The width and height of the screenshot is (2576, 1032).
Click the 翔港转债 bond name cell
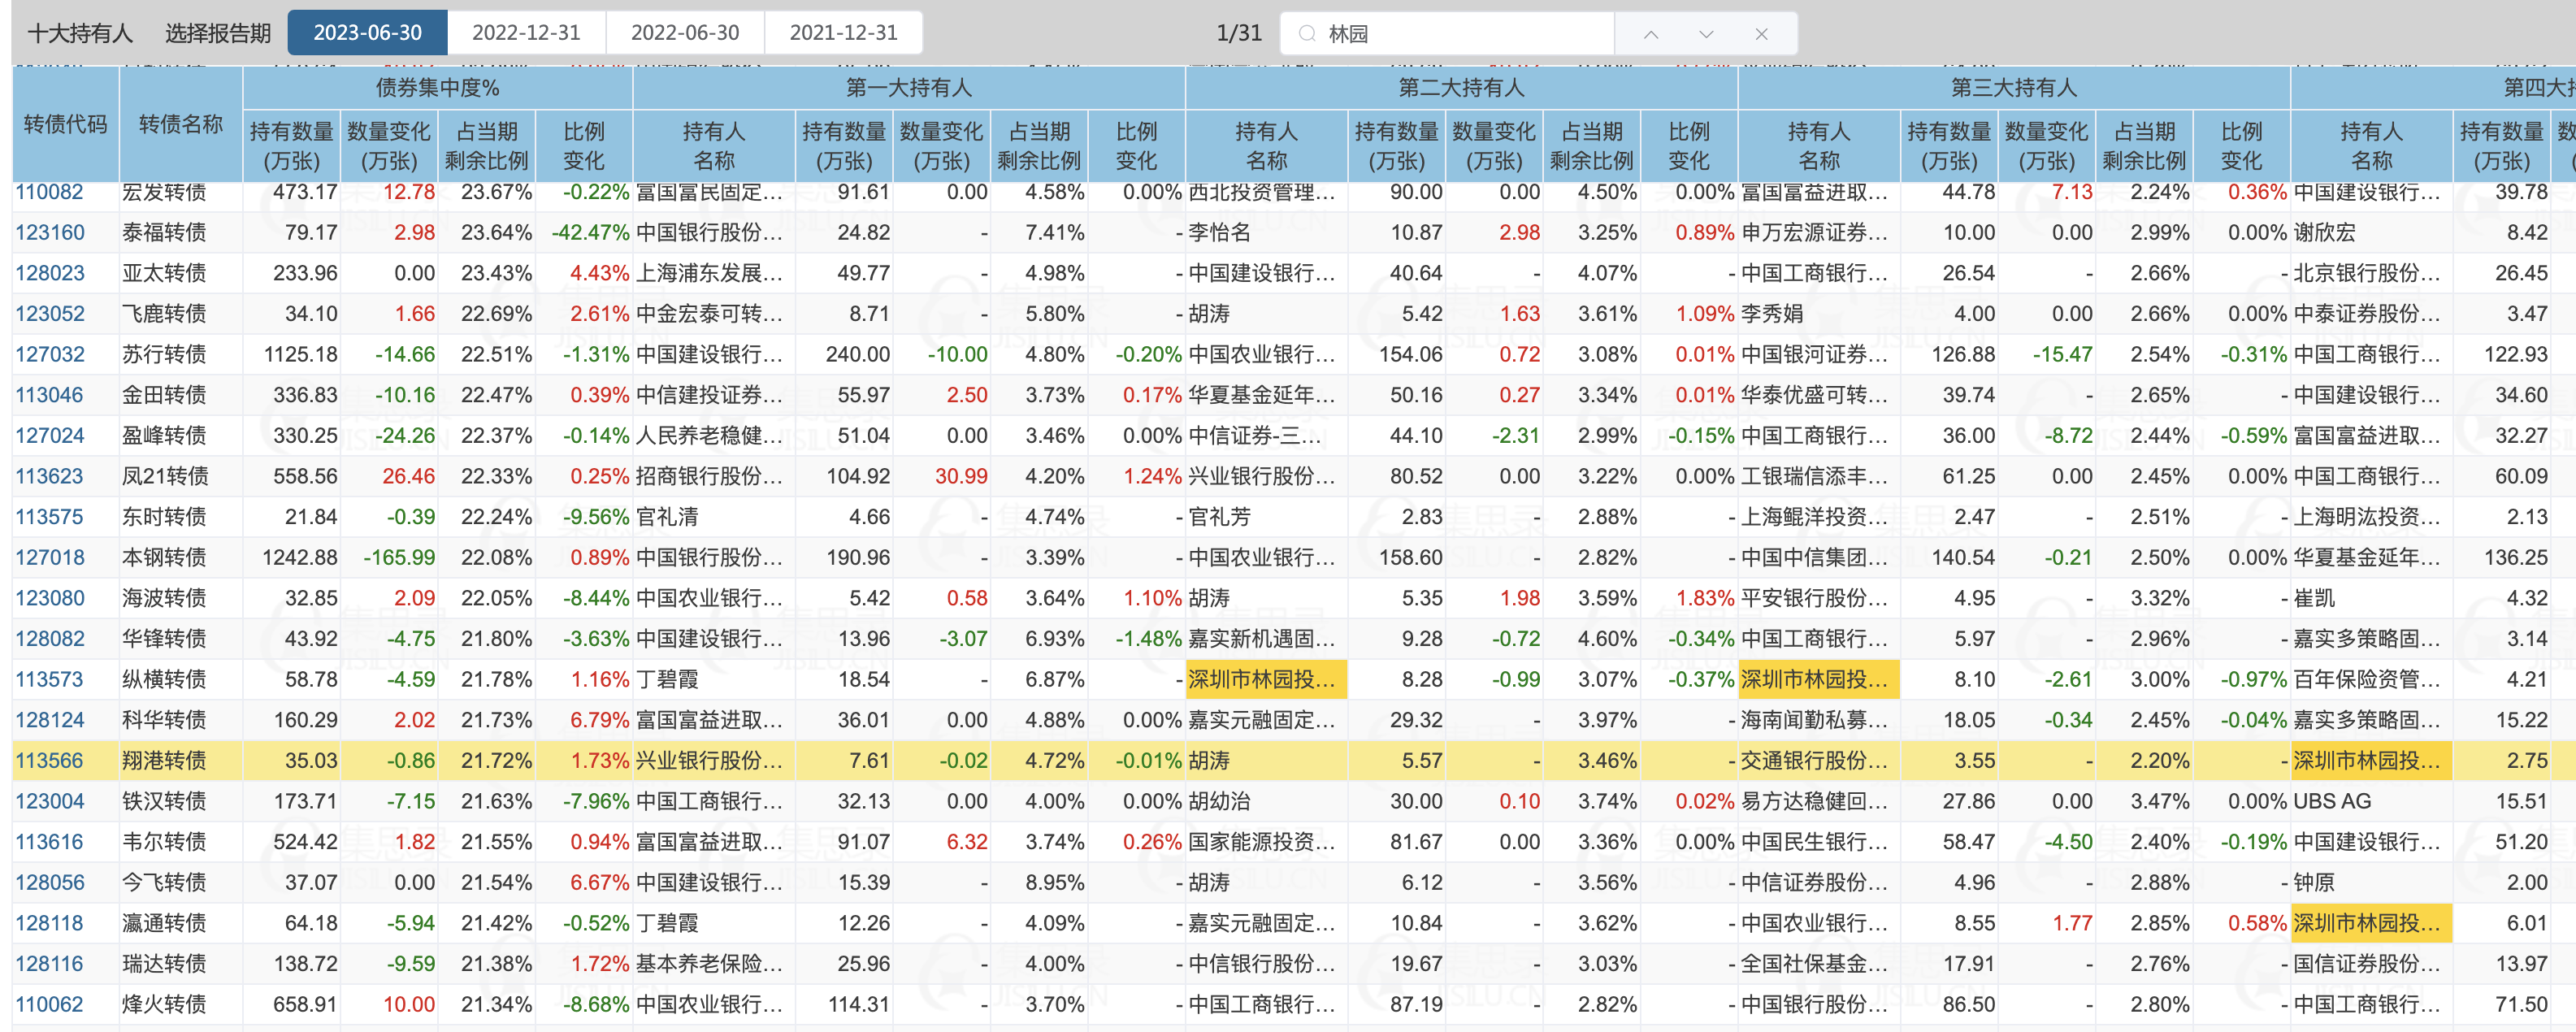(164, 761)
